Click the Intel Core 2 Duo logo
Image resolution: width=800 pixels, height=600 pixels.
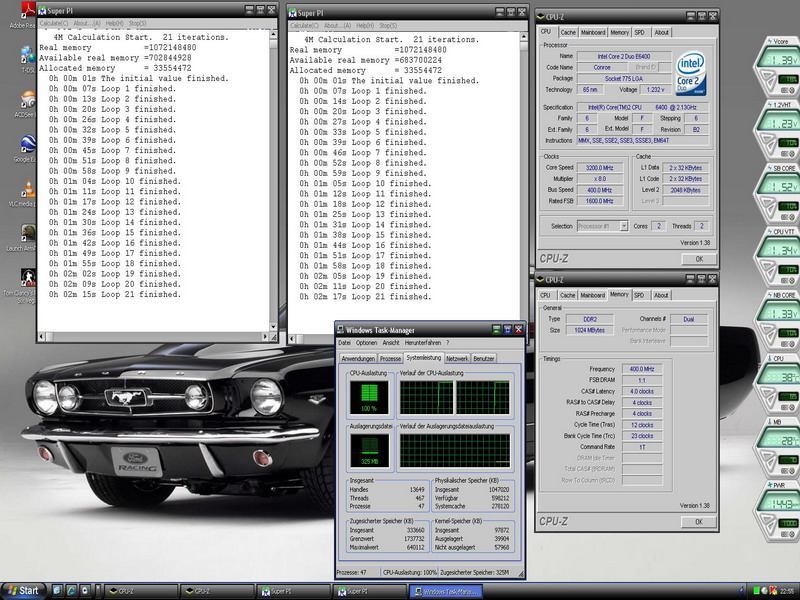point(691,72)
